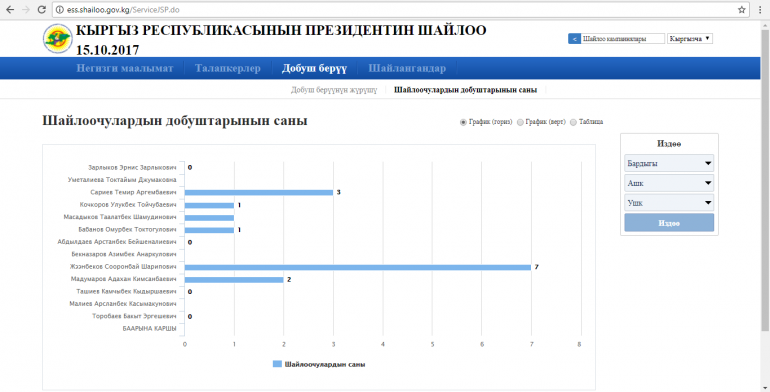
Task: Select График (верт) radio button
Action: click(x=520, y=122)
